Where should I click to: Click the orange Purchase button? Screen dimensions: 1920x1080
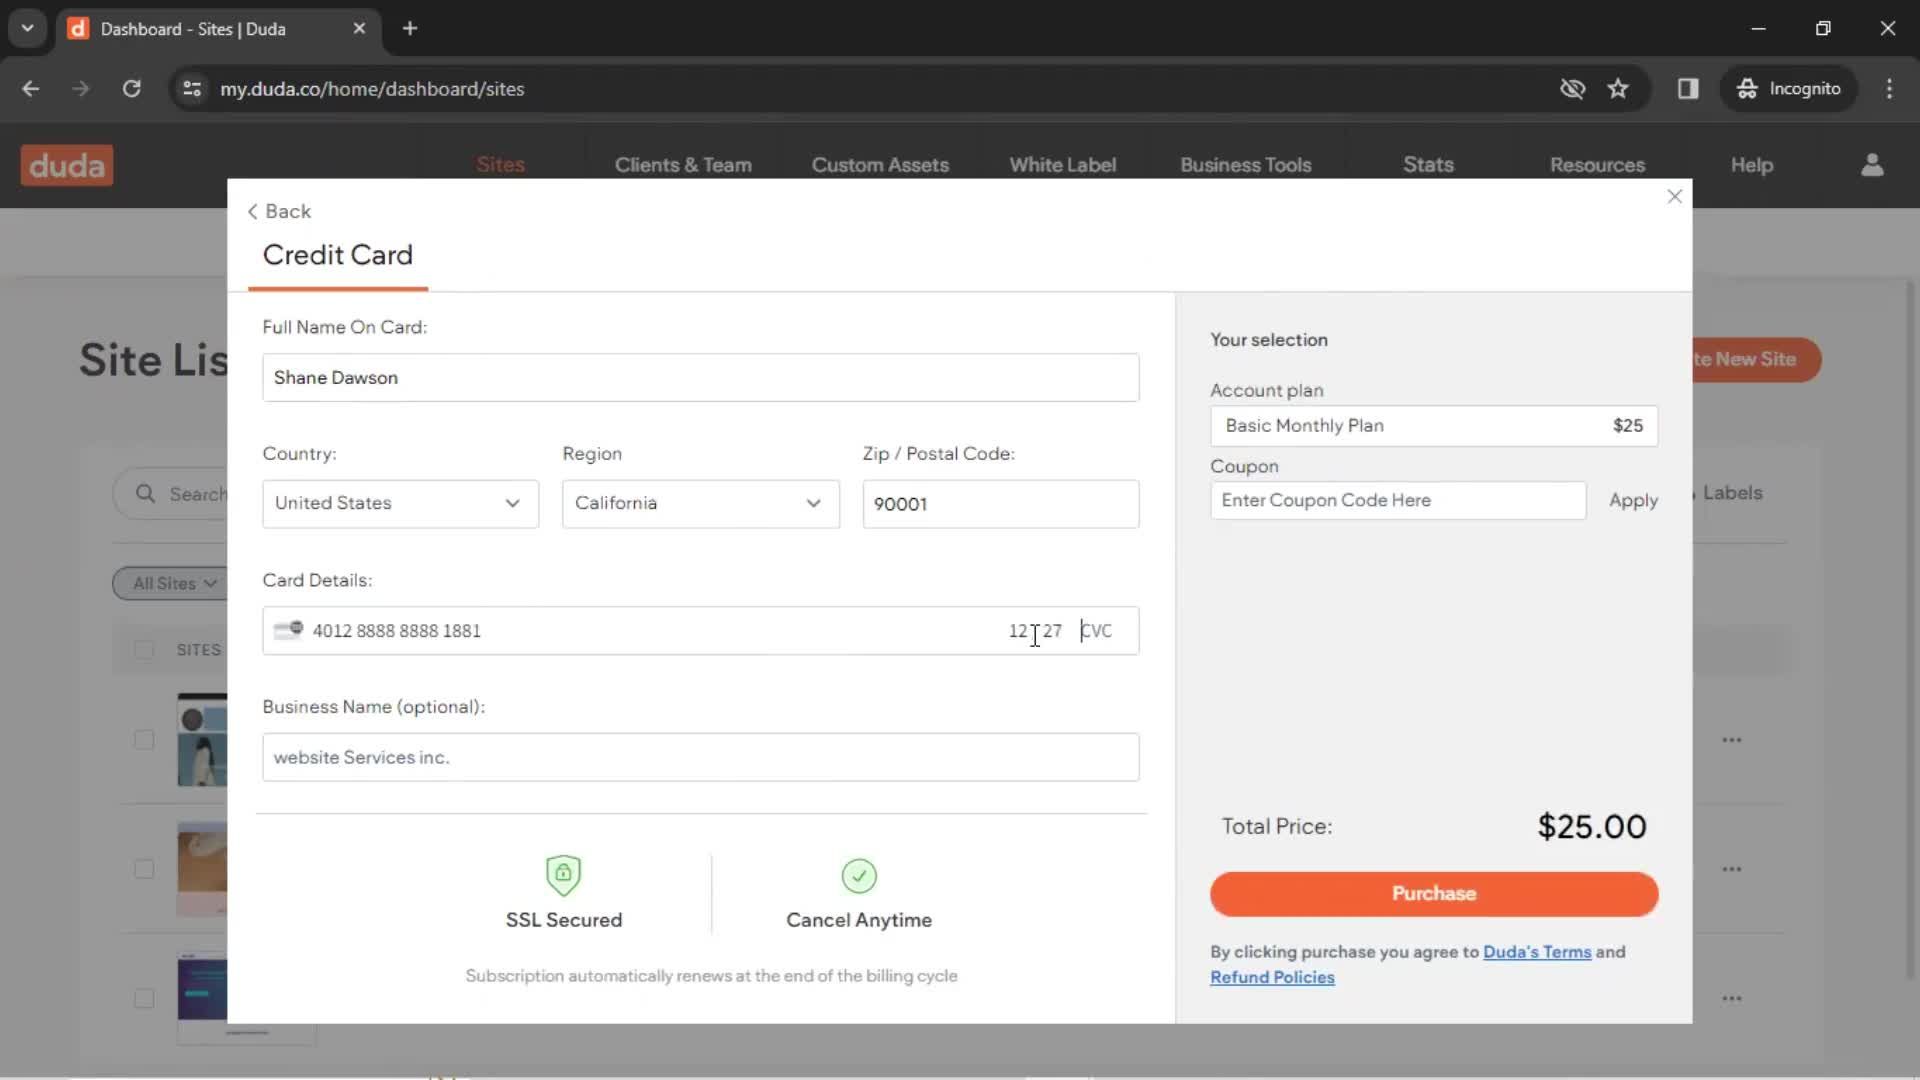pyautogui.click(x=1434, y=894)
